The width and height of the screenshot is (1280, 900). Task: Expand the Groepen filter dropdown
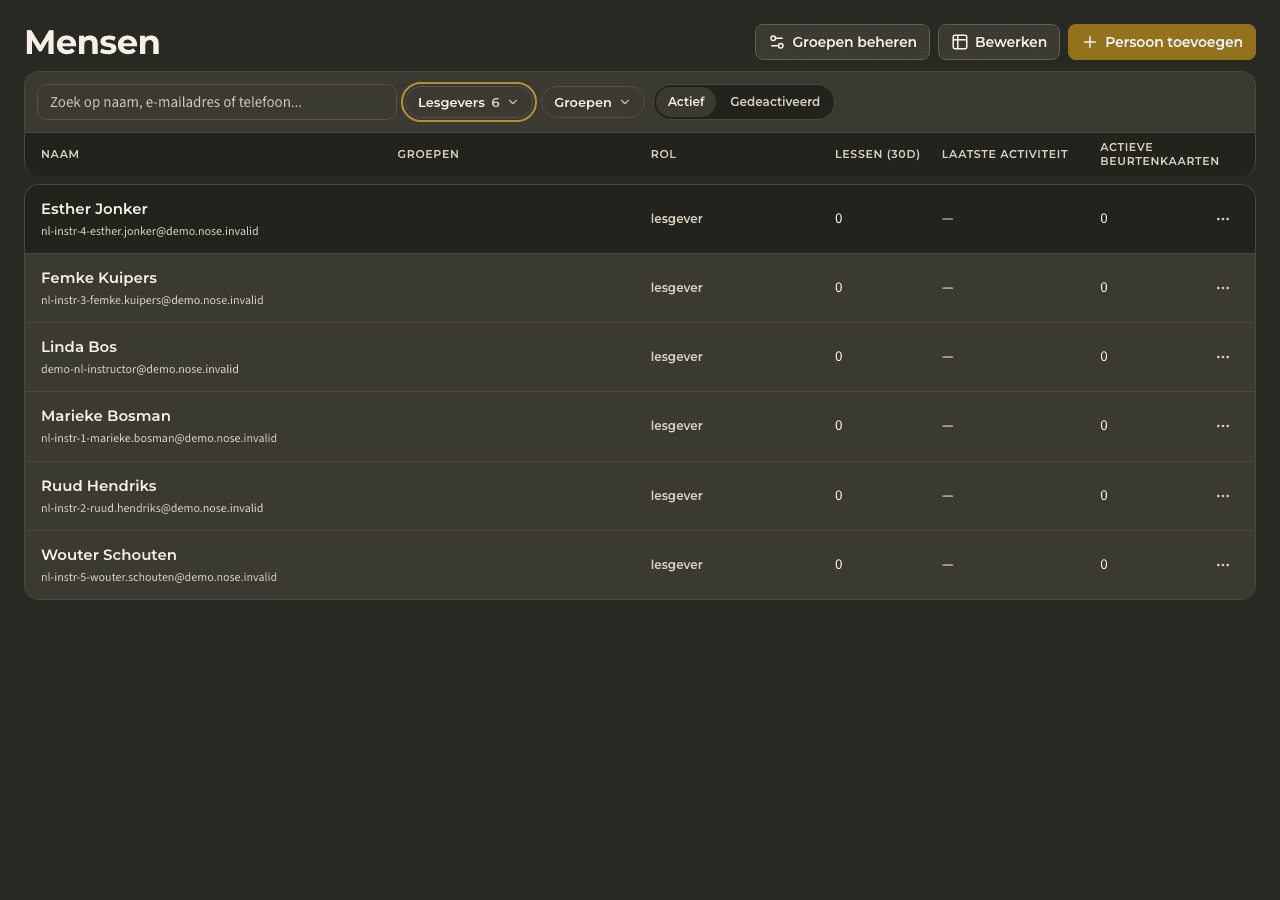pos(593,102)
